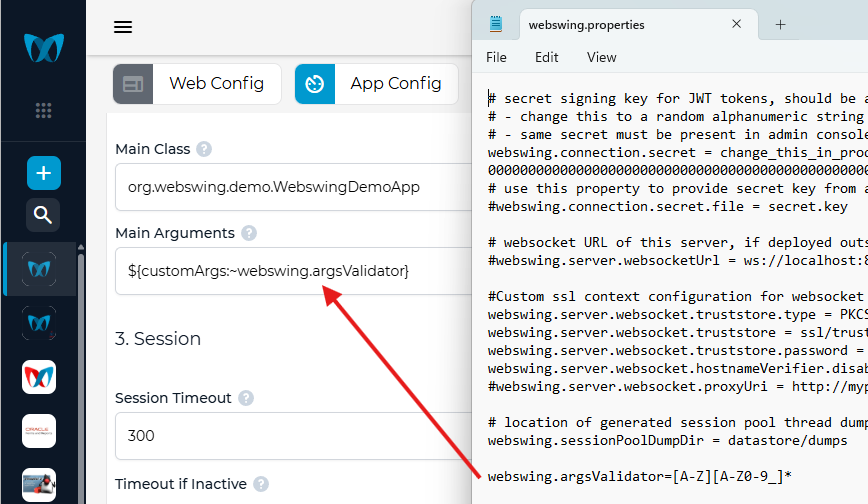Open the Oracle app in sidebar
The height and width of the screenshot is (504, 868).
tap(39, 431)
